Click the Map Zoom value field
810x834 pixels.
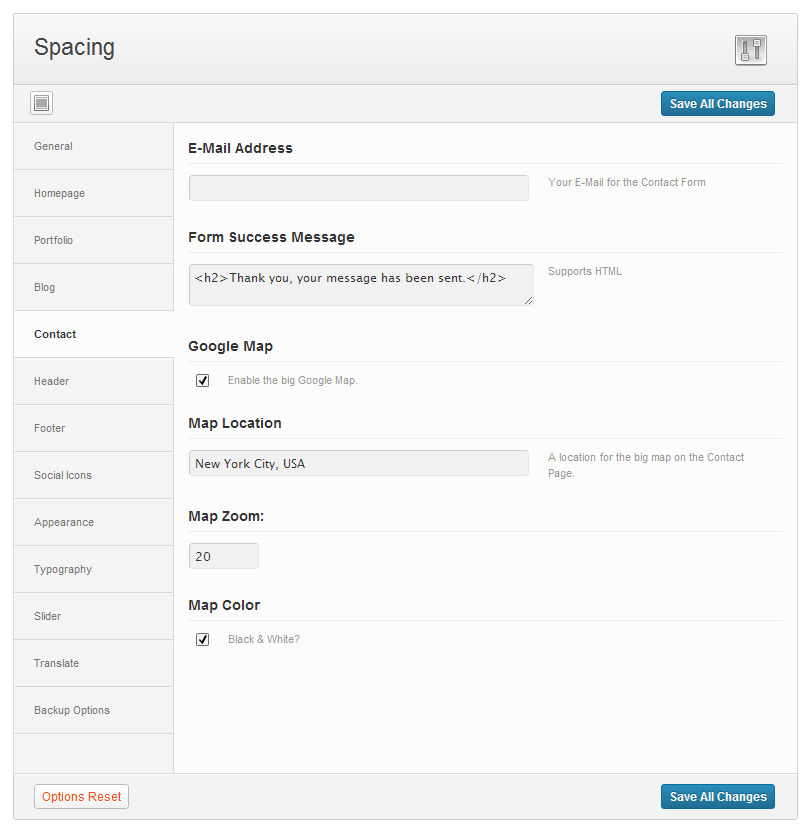223,556
